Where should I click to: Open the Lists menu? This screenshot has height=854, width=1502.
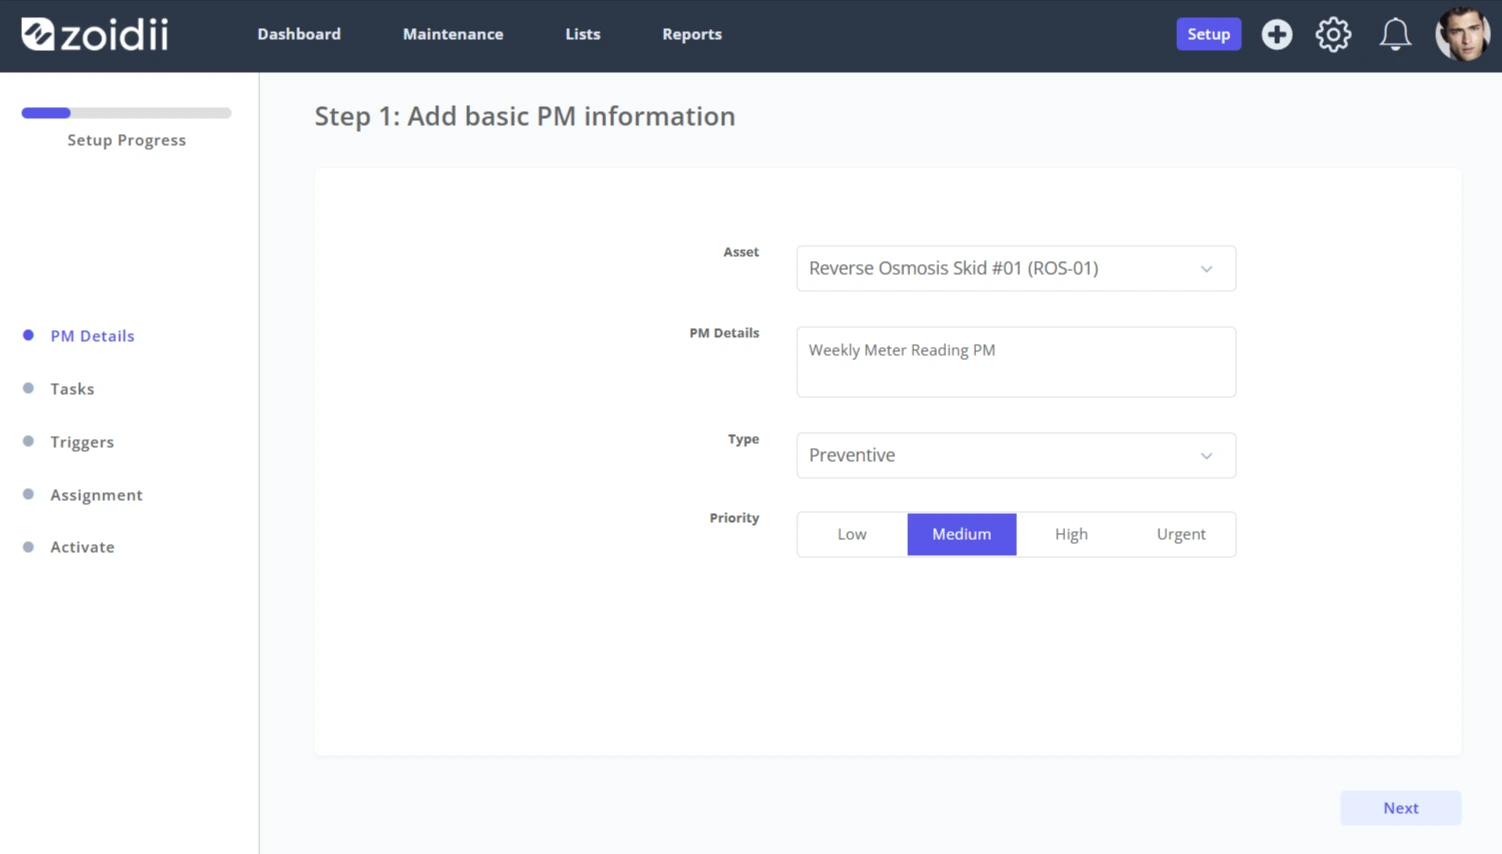point(583,34)
